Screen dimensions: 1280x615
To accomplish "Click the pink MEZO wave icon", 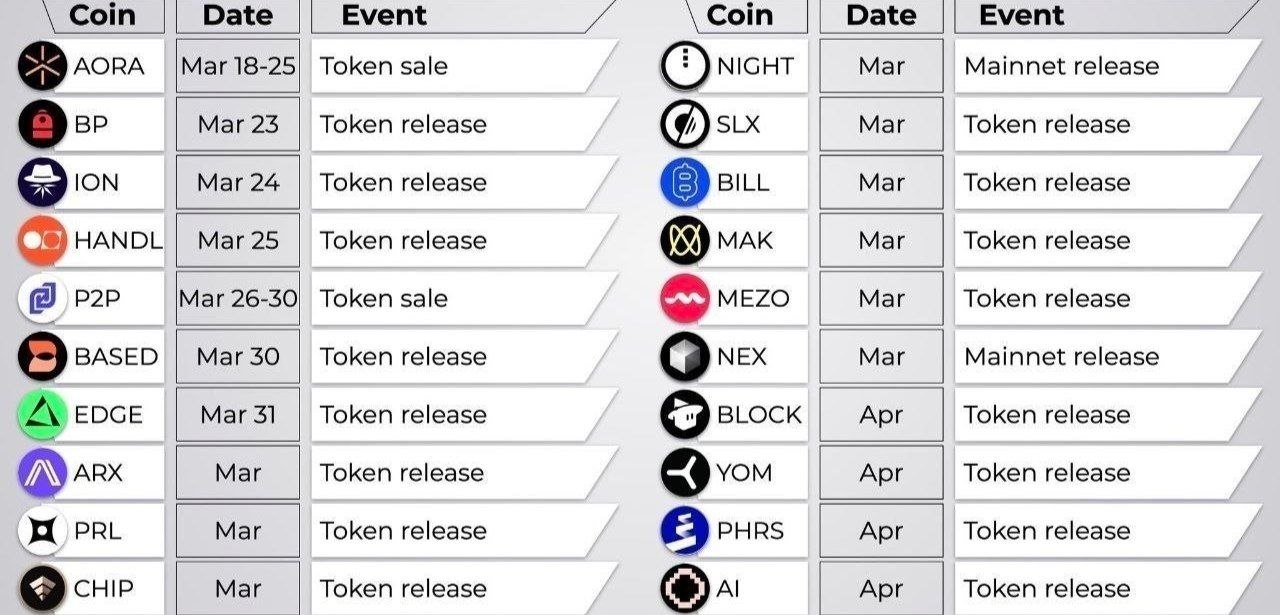I will pyautogui.click(x=685, y=298).
